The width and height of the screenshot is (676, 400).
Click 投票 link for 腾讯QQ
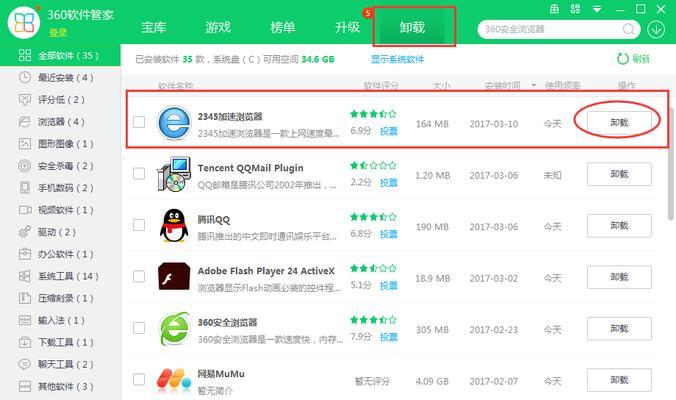[388, 234]
